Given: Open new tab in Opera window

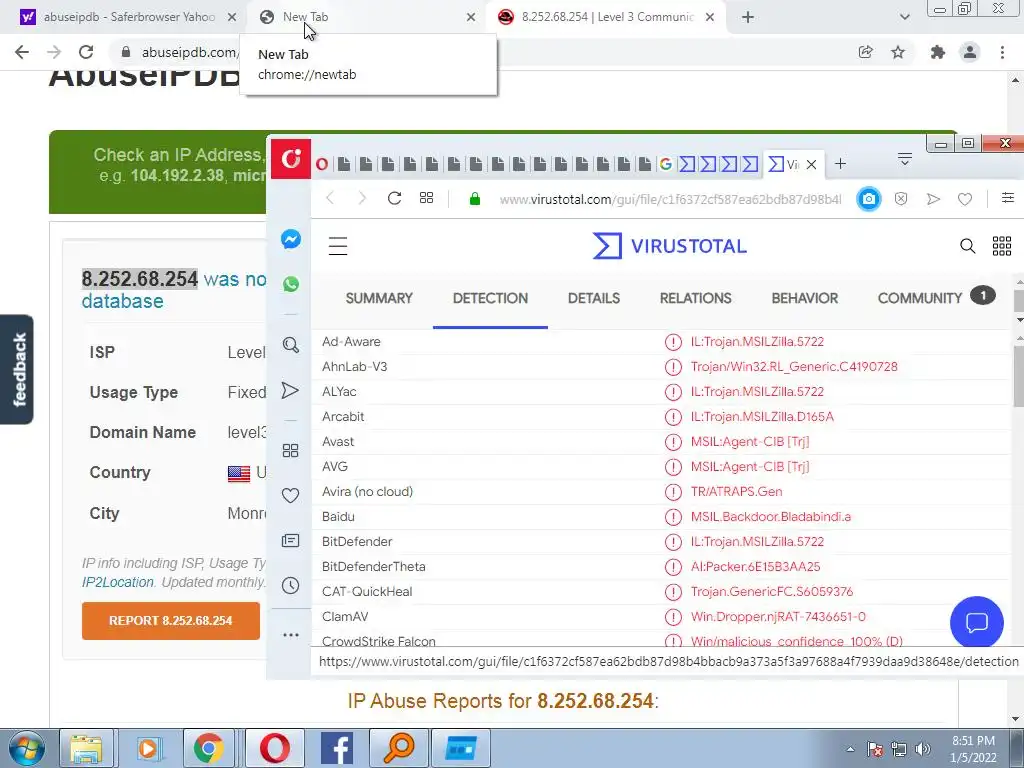Looking at the screenshot, I should click(840, 164).
